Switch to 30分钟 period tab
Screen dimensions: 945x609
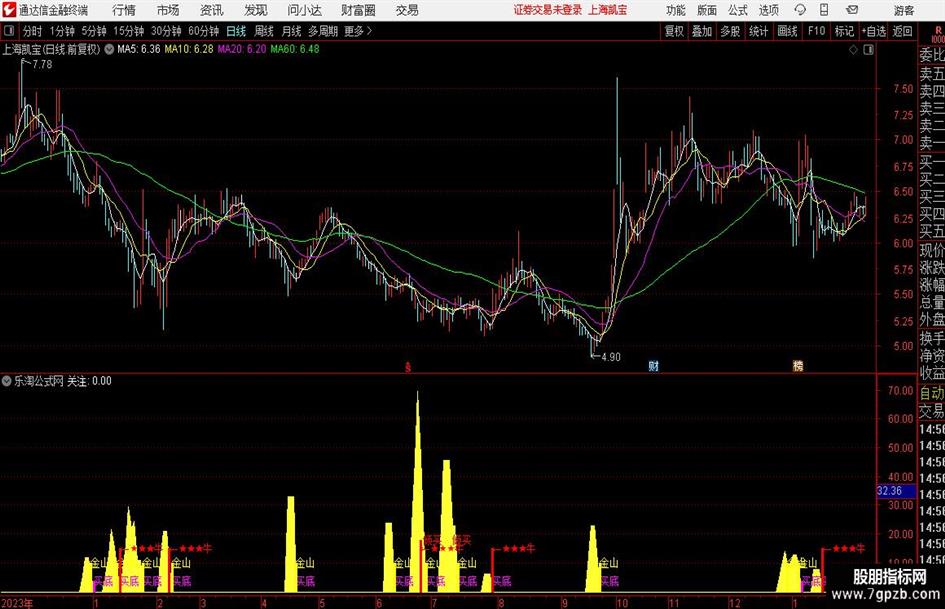pos(166,31)
